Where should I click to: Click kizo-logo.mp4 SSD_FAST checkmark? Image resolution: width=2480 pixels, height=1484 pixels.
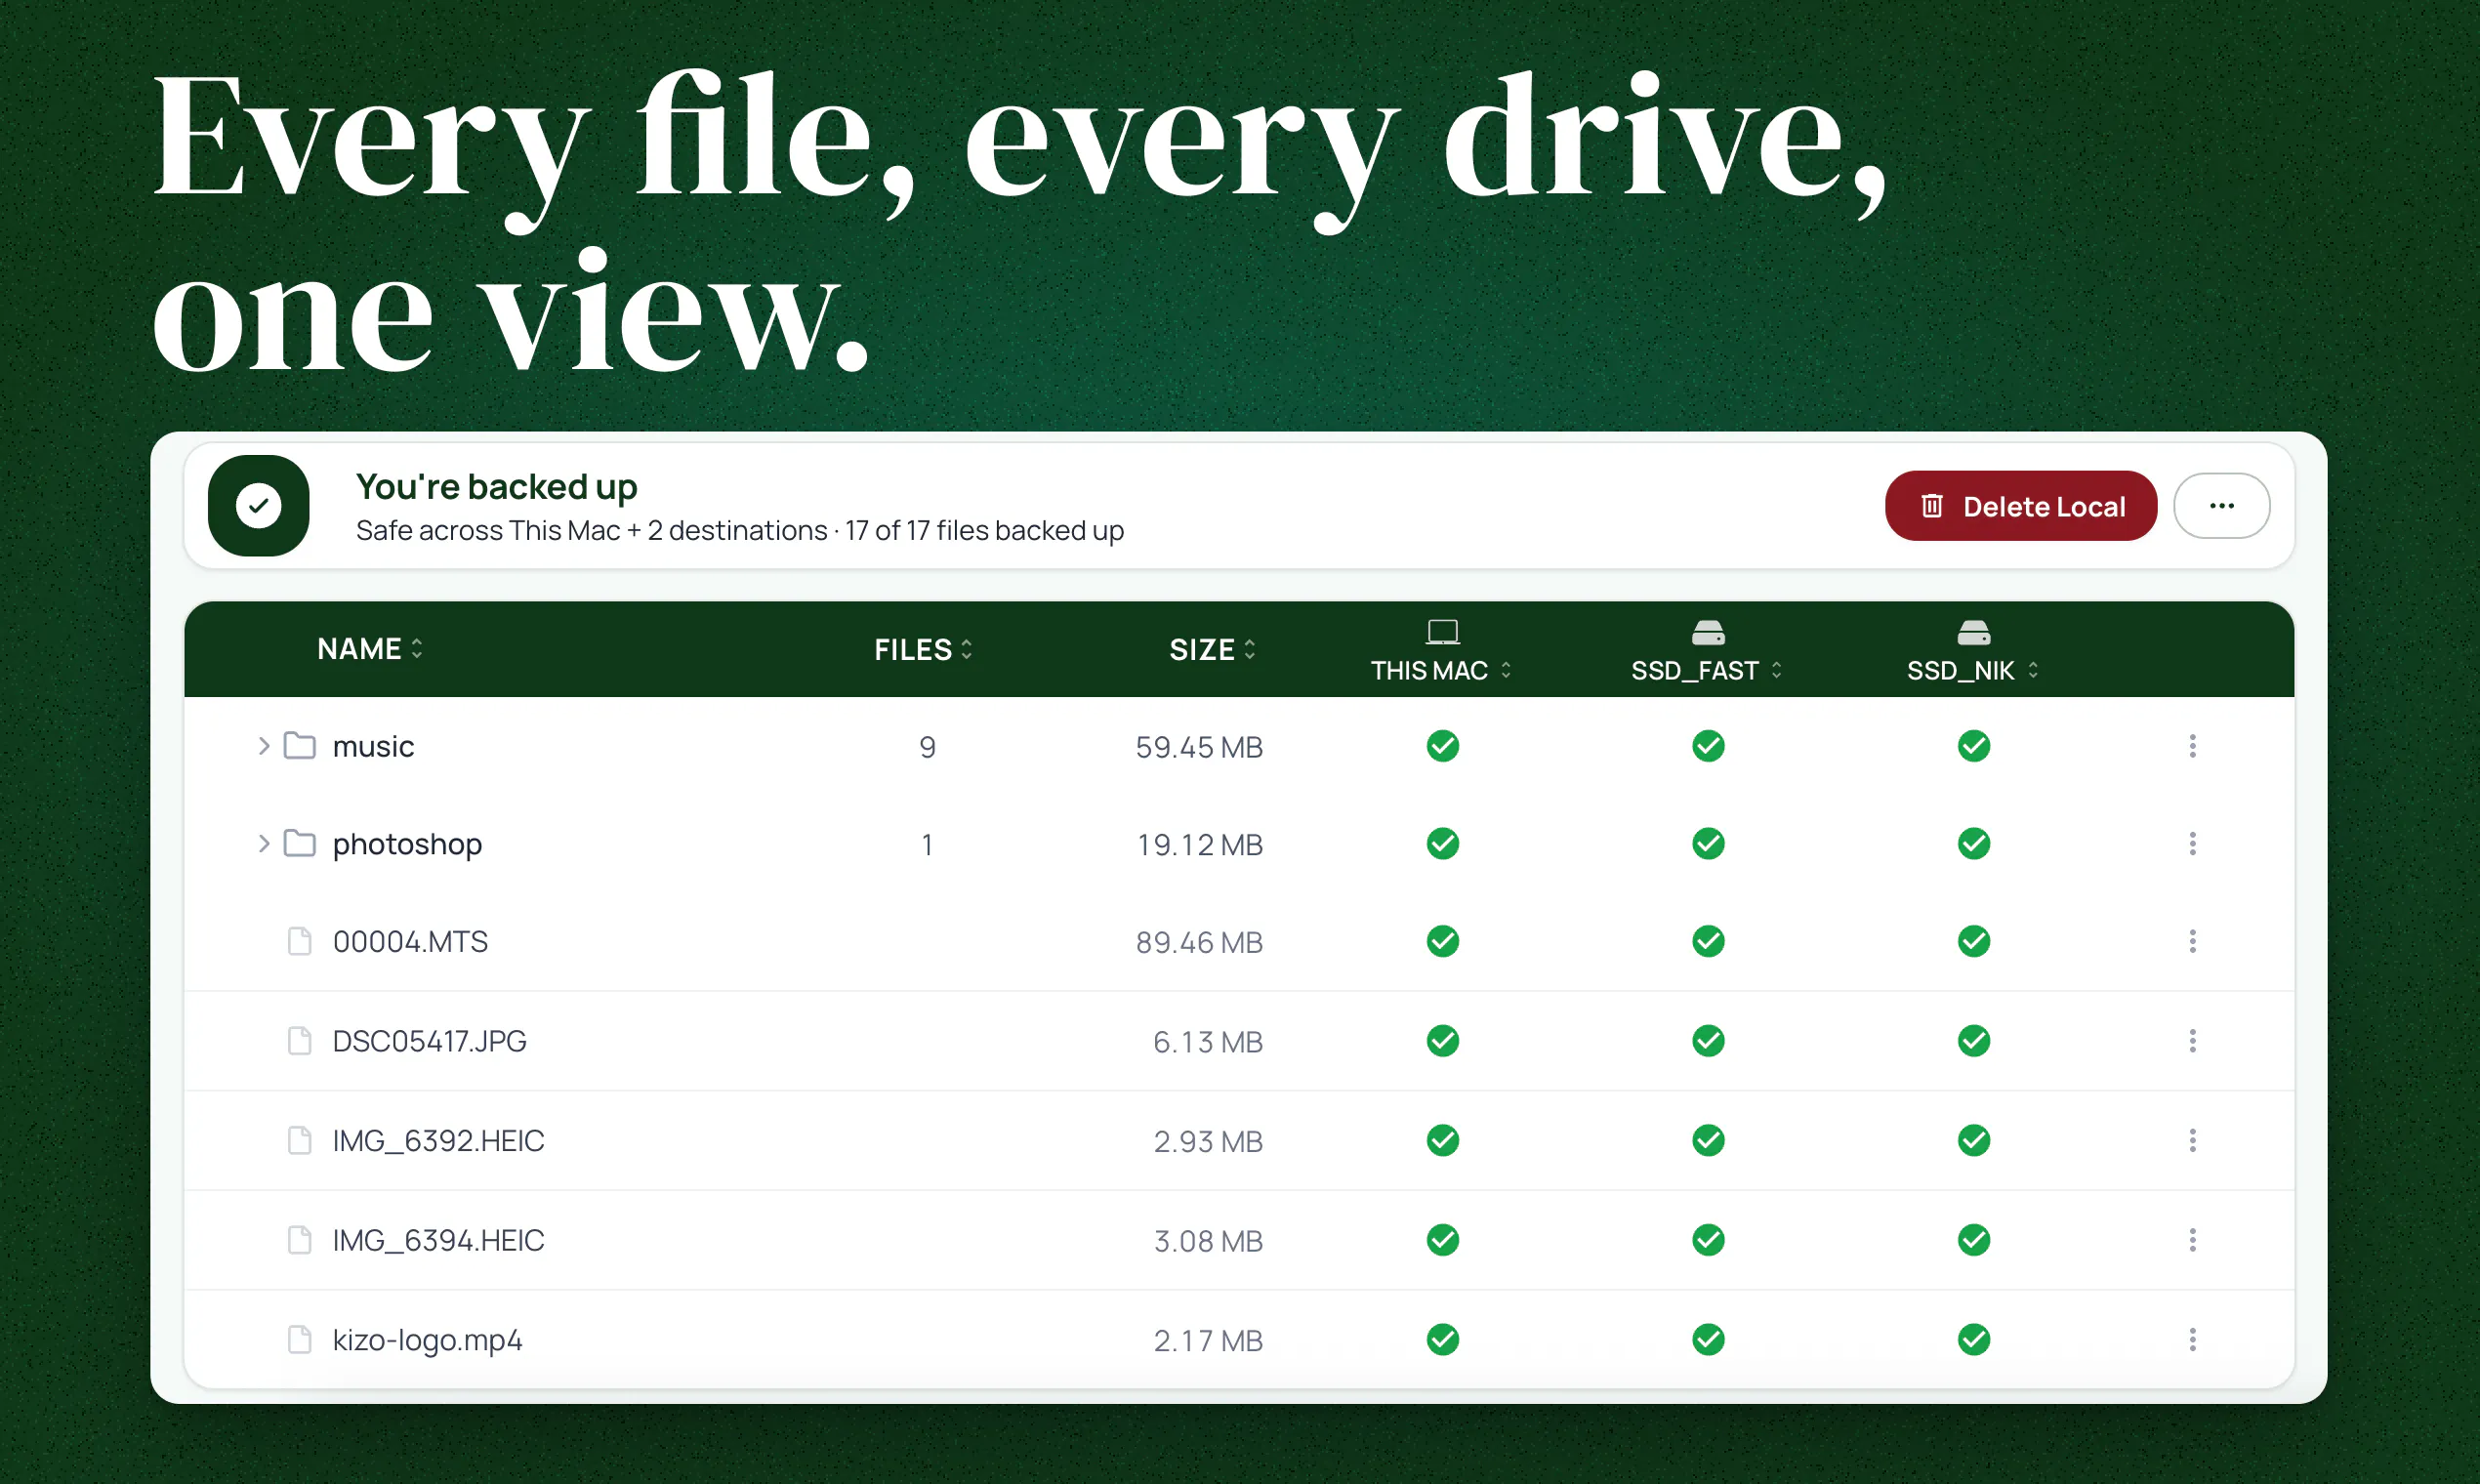[1708, 1340]
